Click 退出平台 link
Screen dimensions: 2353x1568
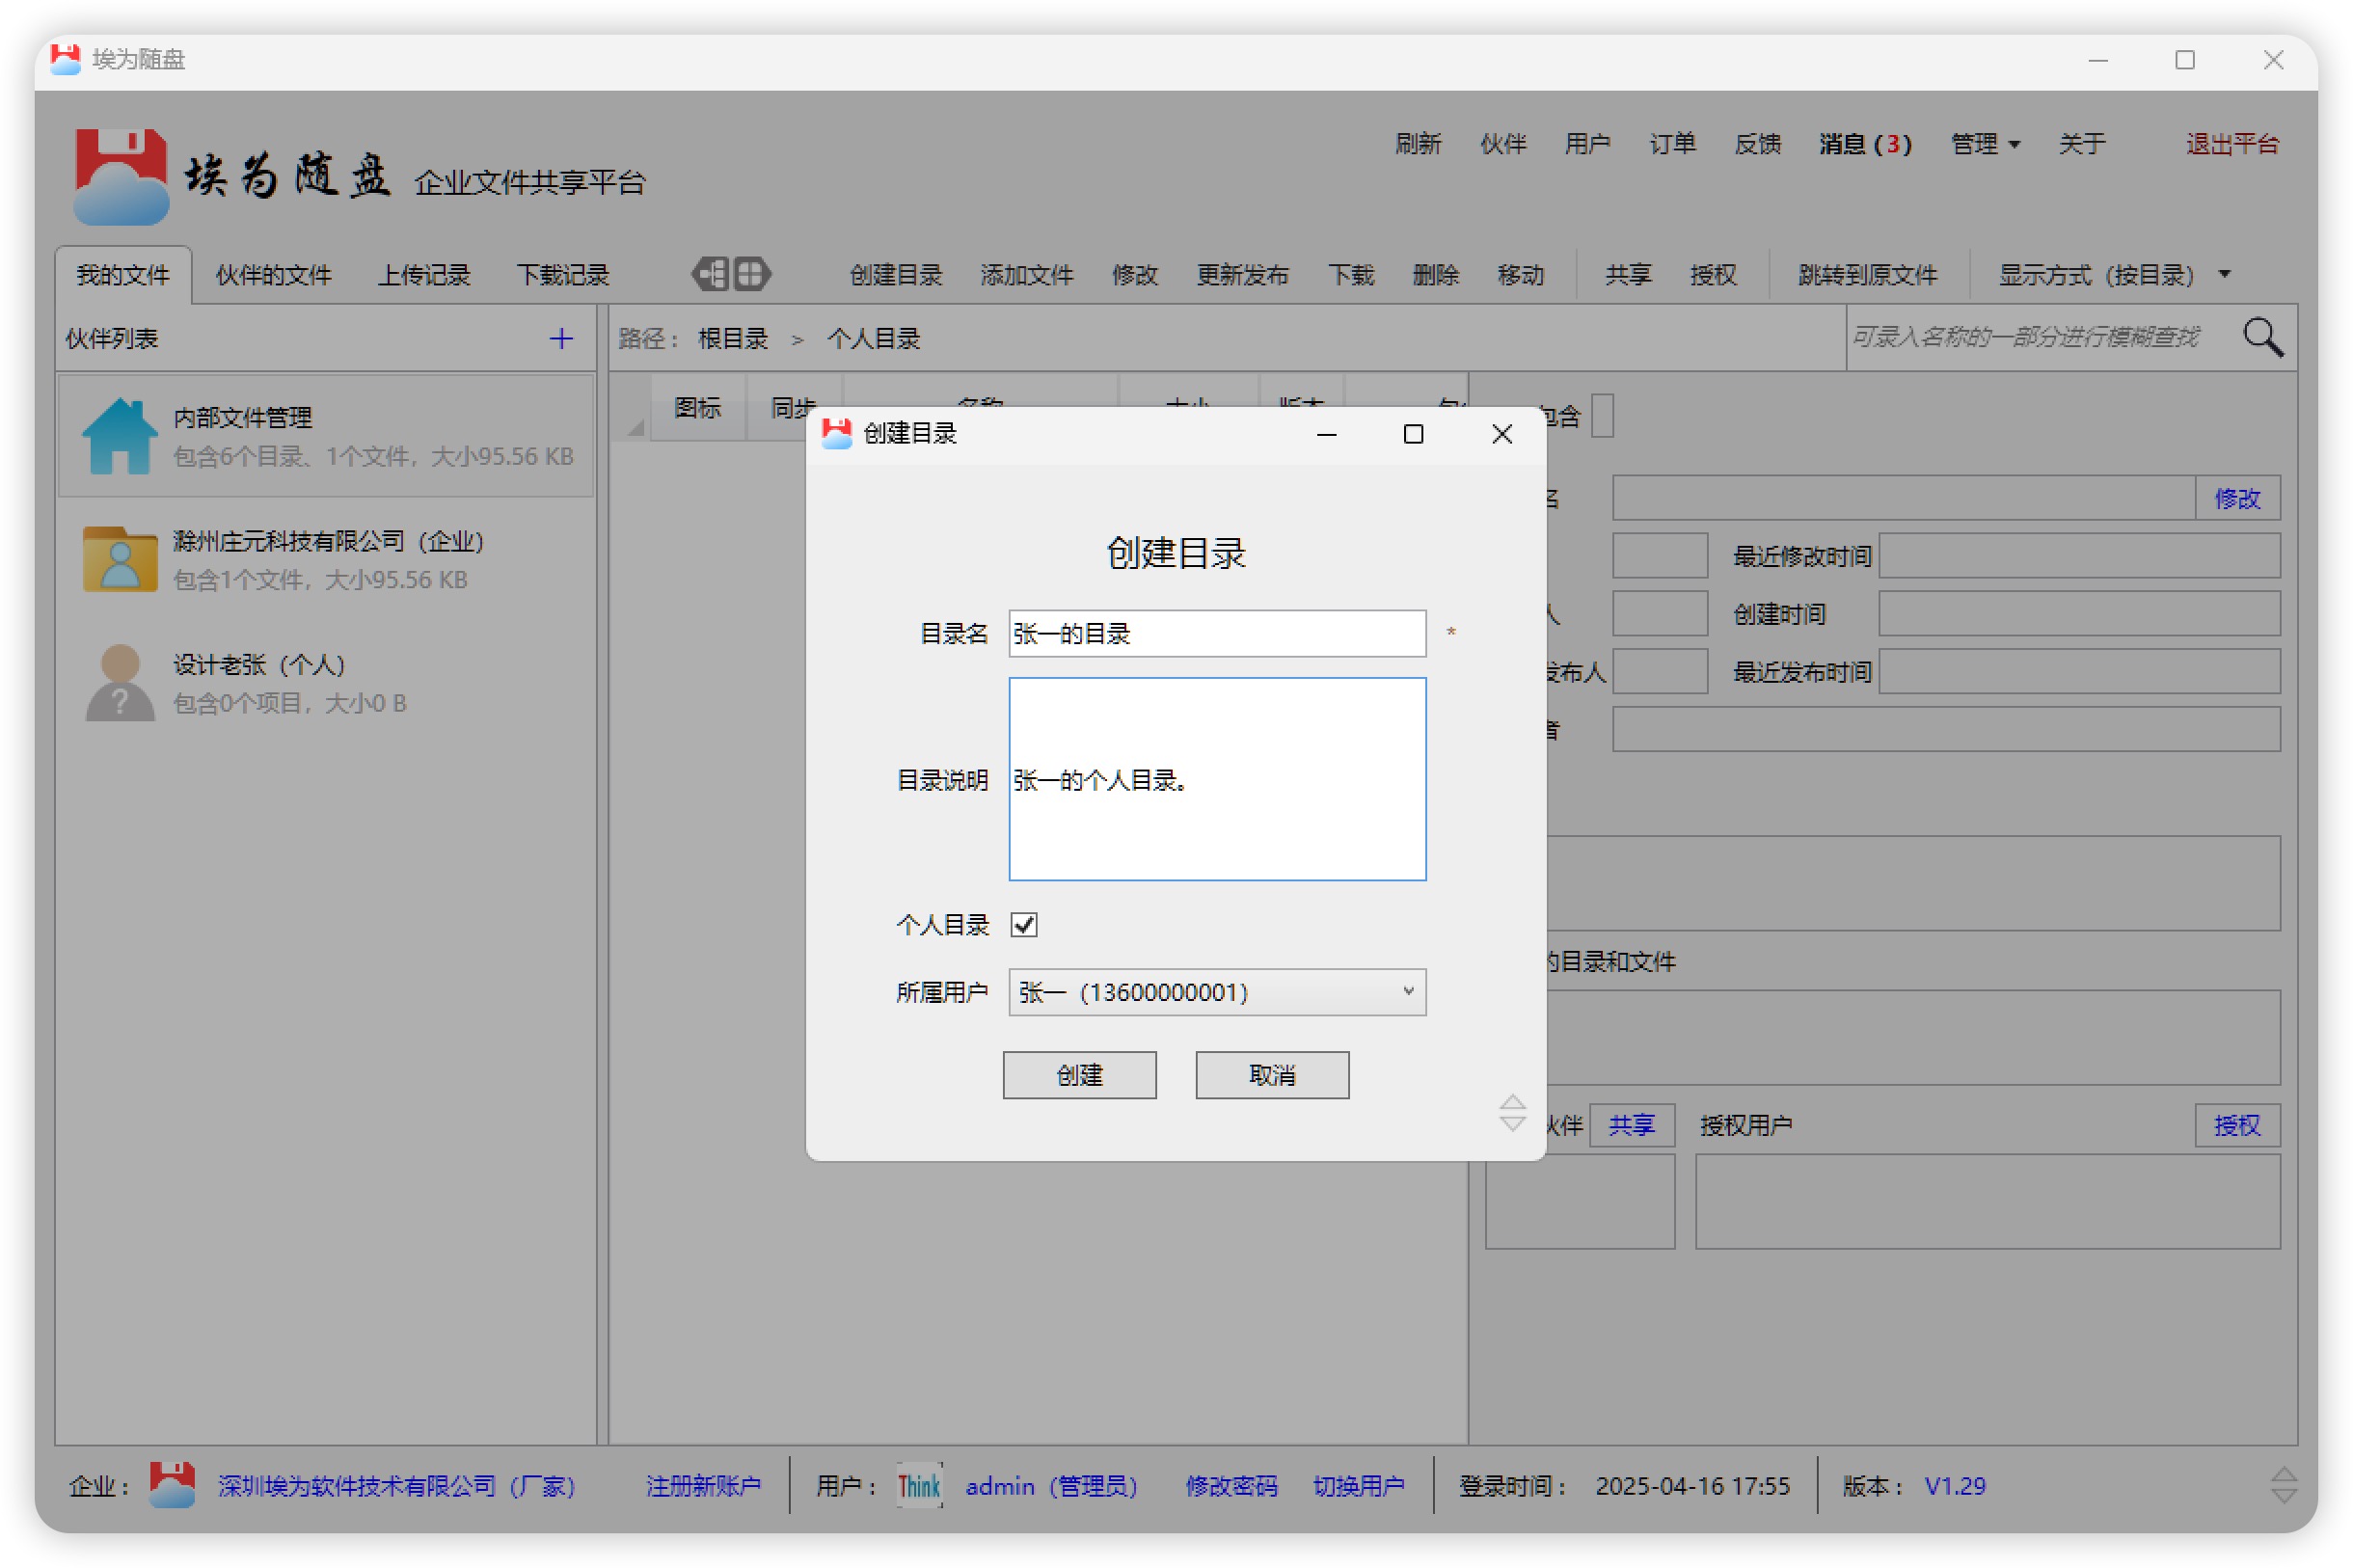pyautogui.click(x=2232, y=144)
